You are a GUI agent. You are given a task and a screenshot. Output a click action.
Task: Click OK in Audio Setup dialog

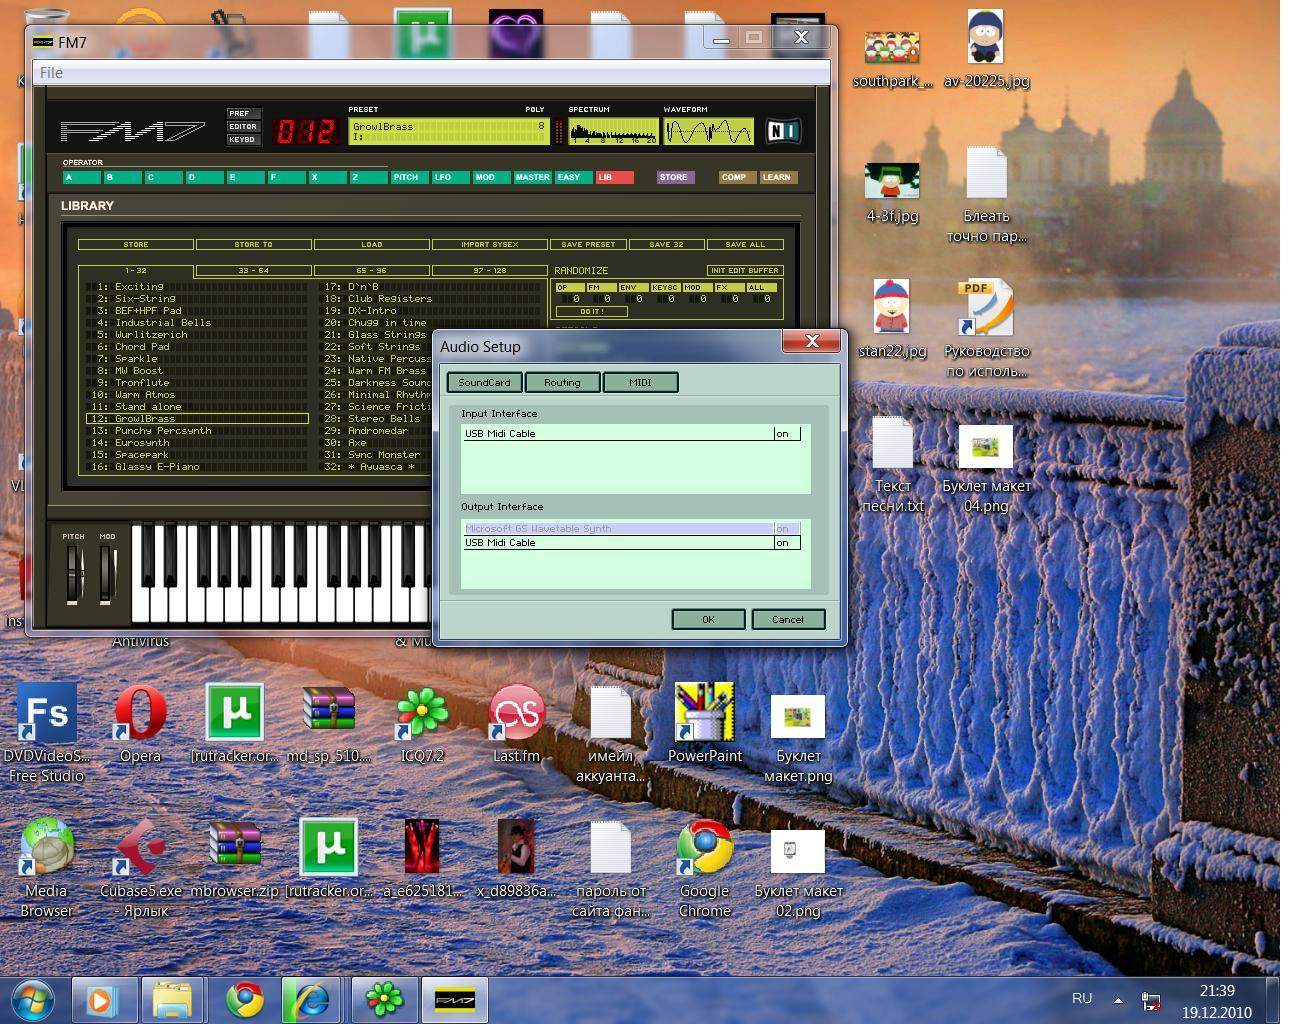pyautogui.click(x=708, y=619)
